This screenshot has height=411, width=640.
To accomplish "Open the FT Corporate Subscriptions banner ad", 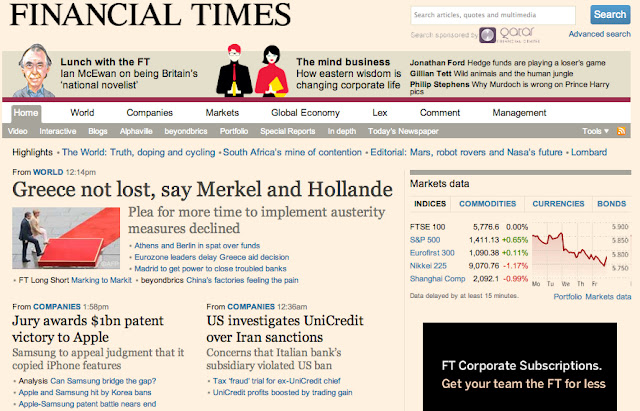I will tap(520, 367).
